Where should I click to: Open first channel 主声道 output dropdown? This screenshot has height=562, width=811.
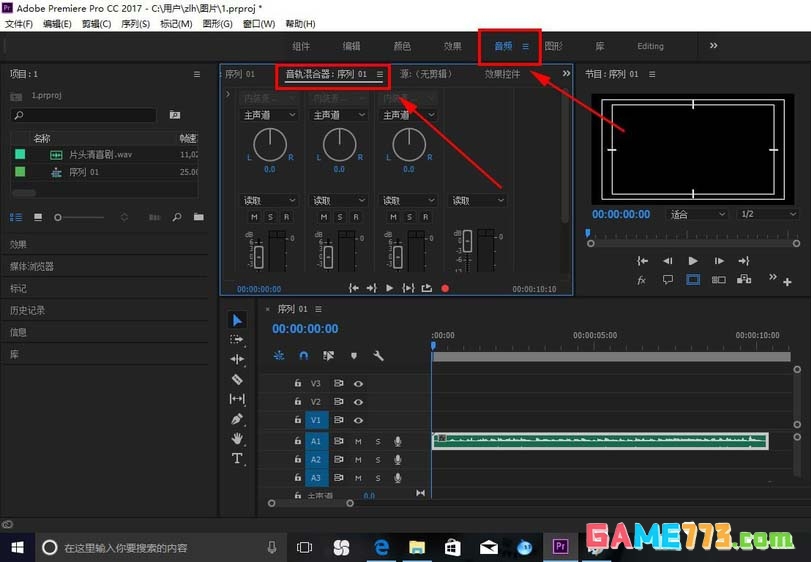(269, 115)
